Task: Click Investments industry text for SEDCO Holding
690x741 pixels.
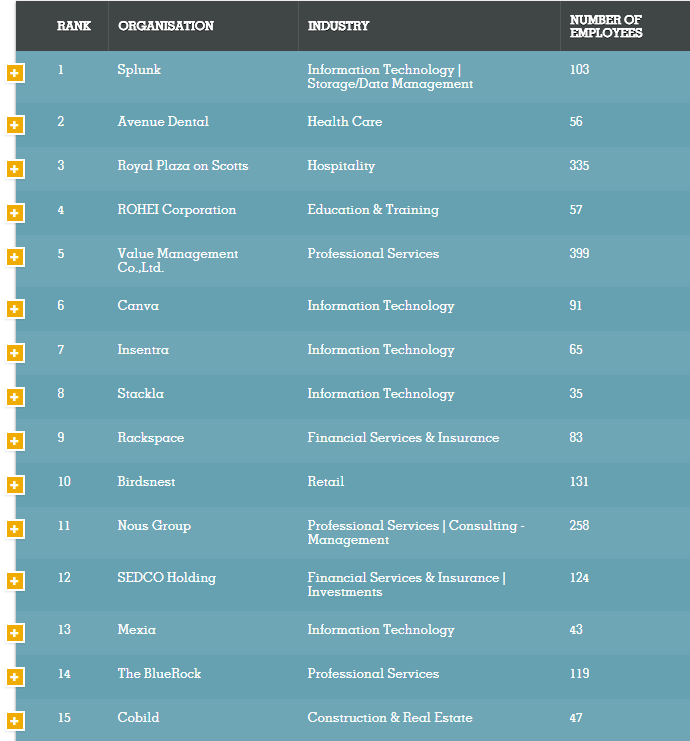Action: [345, 592]
